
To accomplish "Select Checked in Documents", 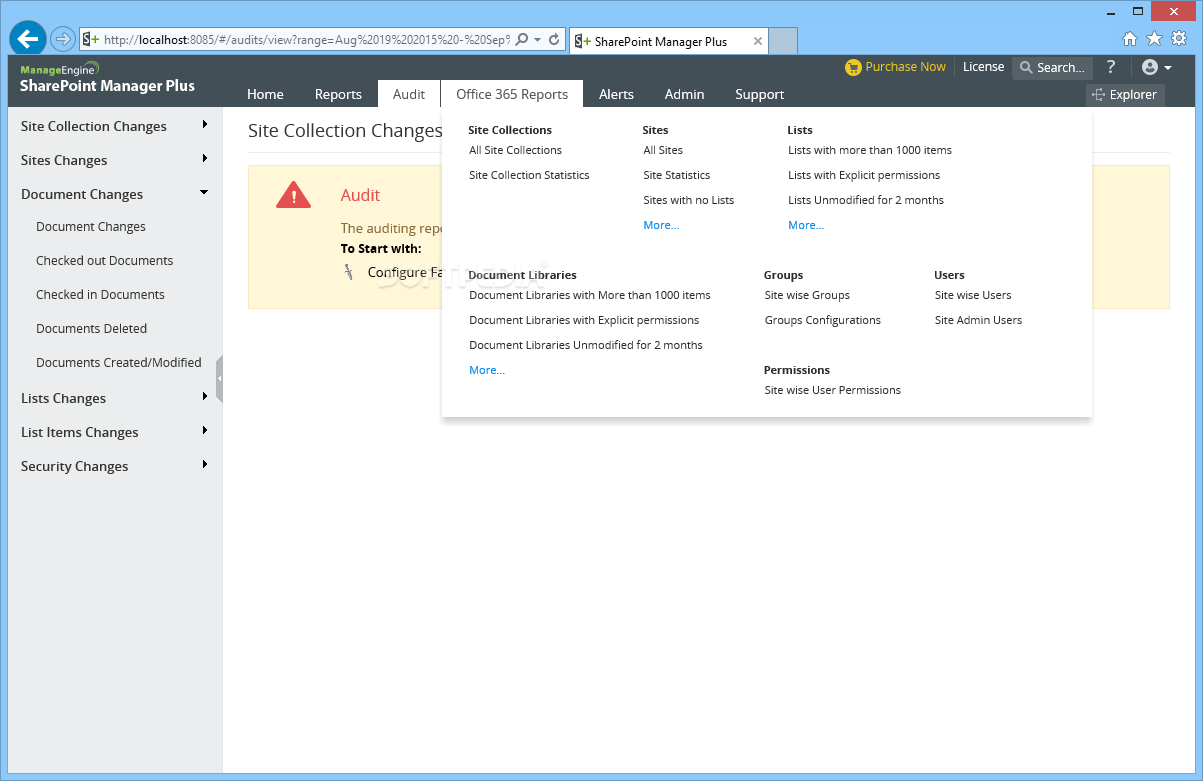I will (x=100, y=295).
